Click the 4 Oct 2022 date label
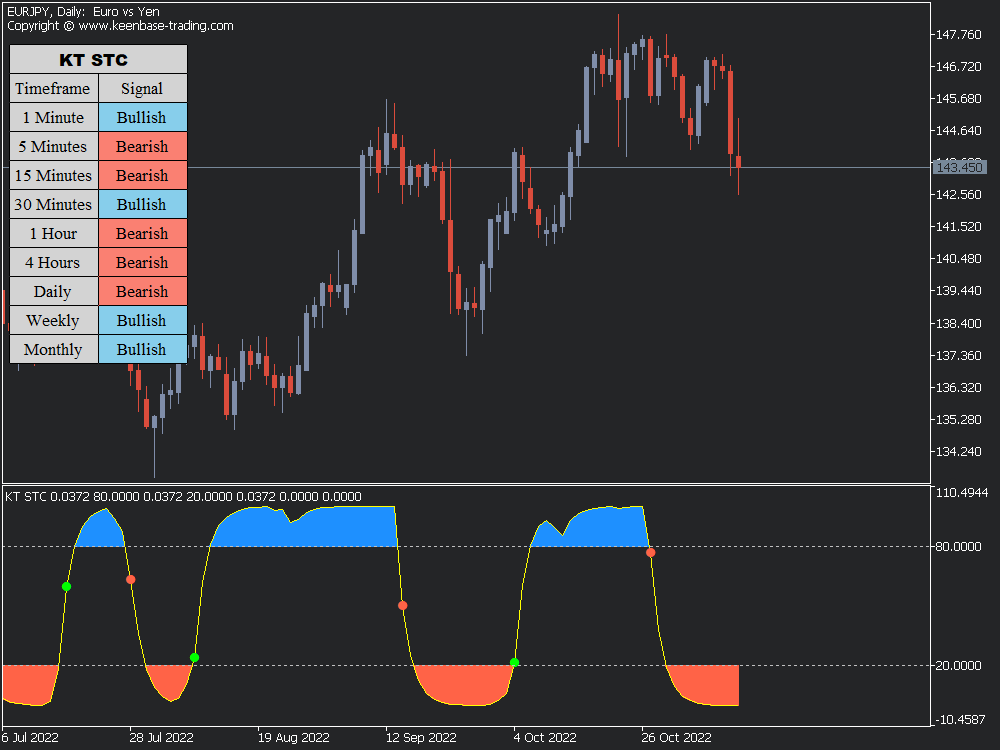Image resolution: width=1000 pixels, height=750 pixels. tap(545, 737)
